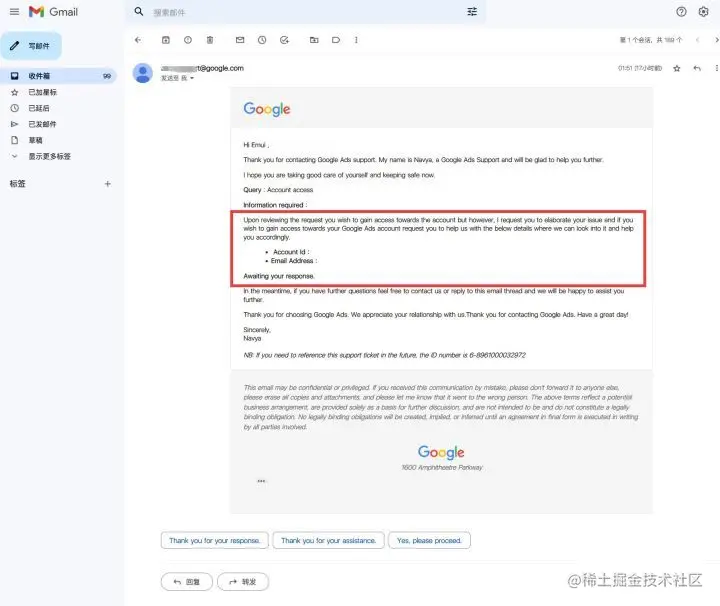Click the inbox unread count 99
Image resolution: width=720 pixels, height=606 pixels.
pos(107,76)
